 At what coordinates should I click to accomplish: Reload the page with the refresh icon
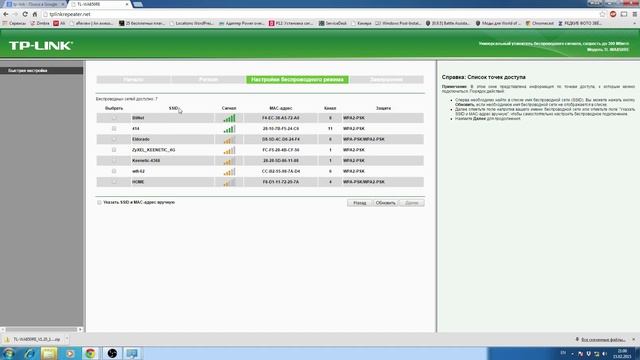pyautogui.click(x=25, y=14)
